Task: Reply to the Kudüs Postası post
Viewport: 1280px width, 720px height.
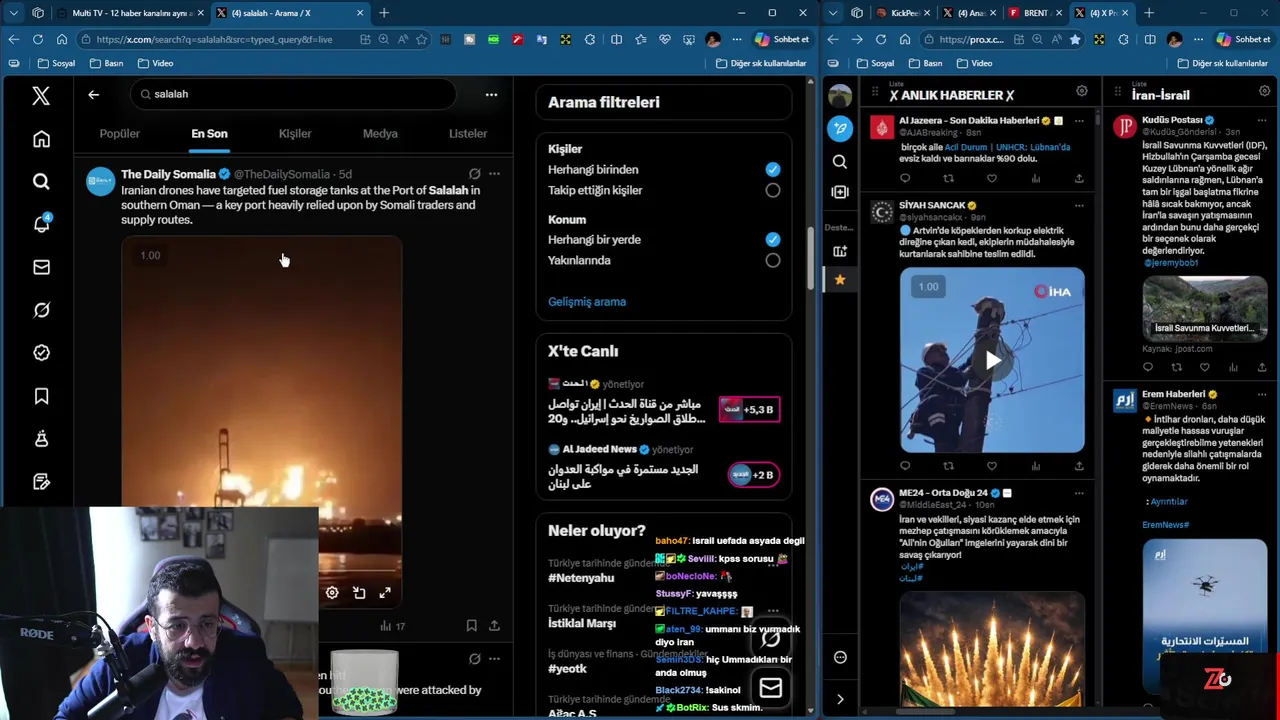Action: (1148, 368)
